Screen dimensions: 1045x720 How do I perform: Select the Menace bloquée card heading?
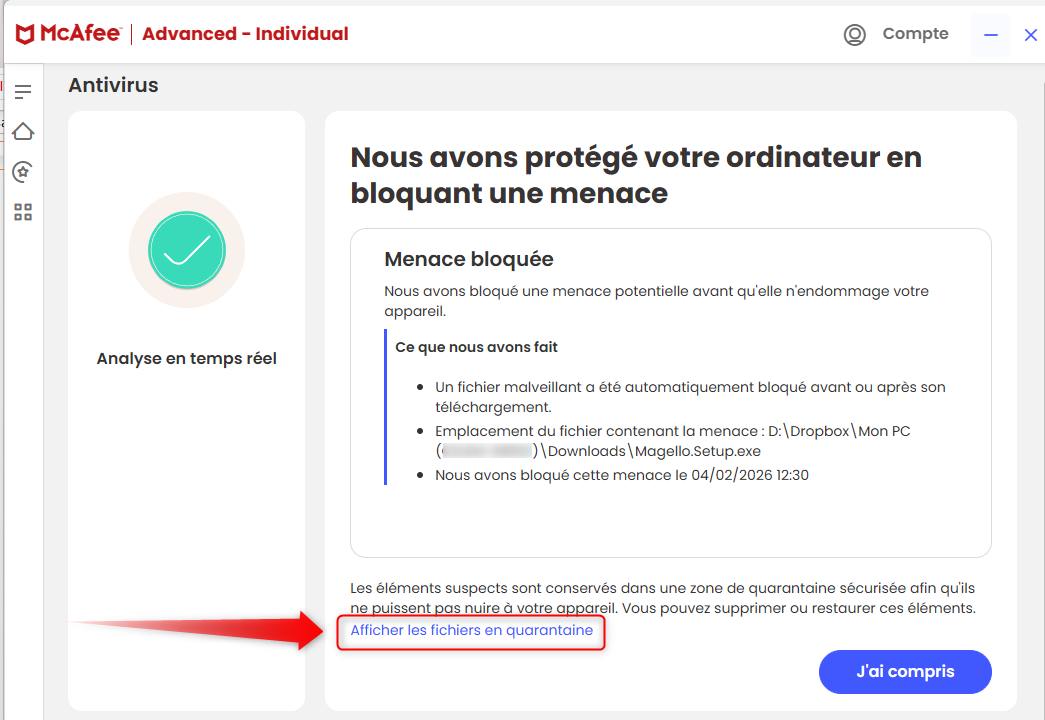[468, 258]
